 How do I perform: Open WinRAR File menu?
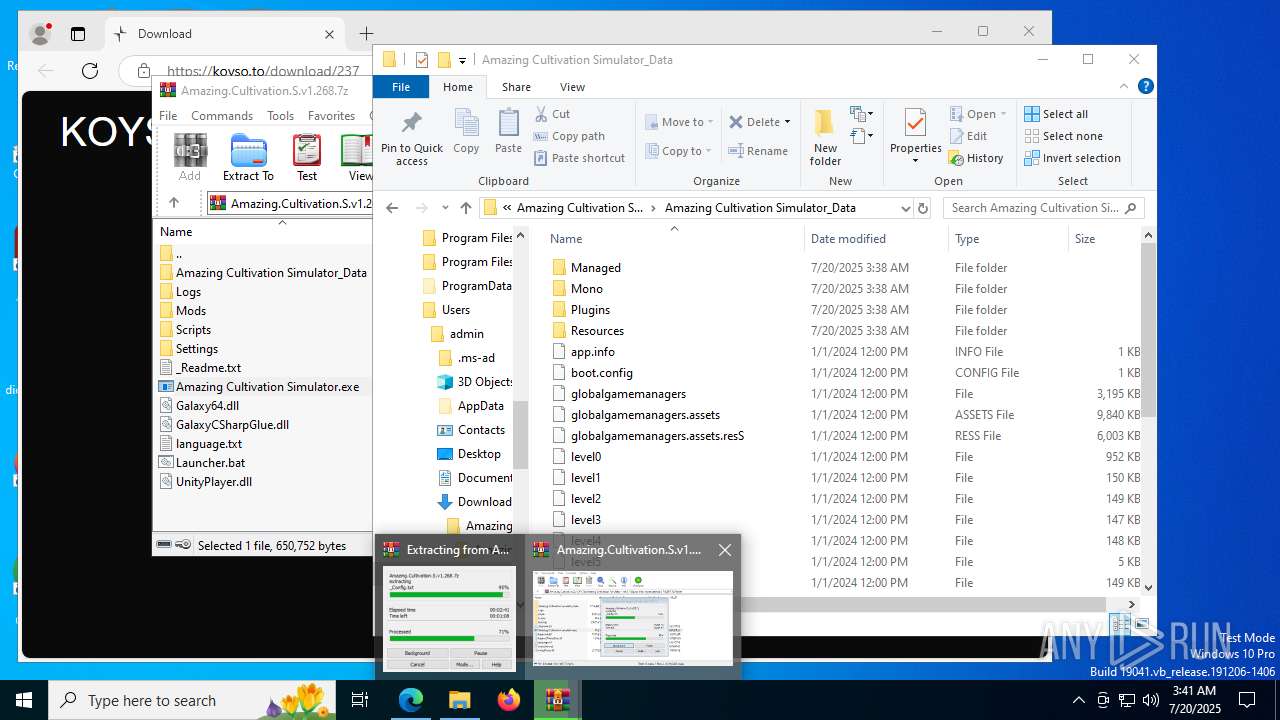168,116
